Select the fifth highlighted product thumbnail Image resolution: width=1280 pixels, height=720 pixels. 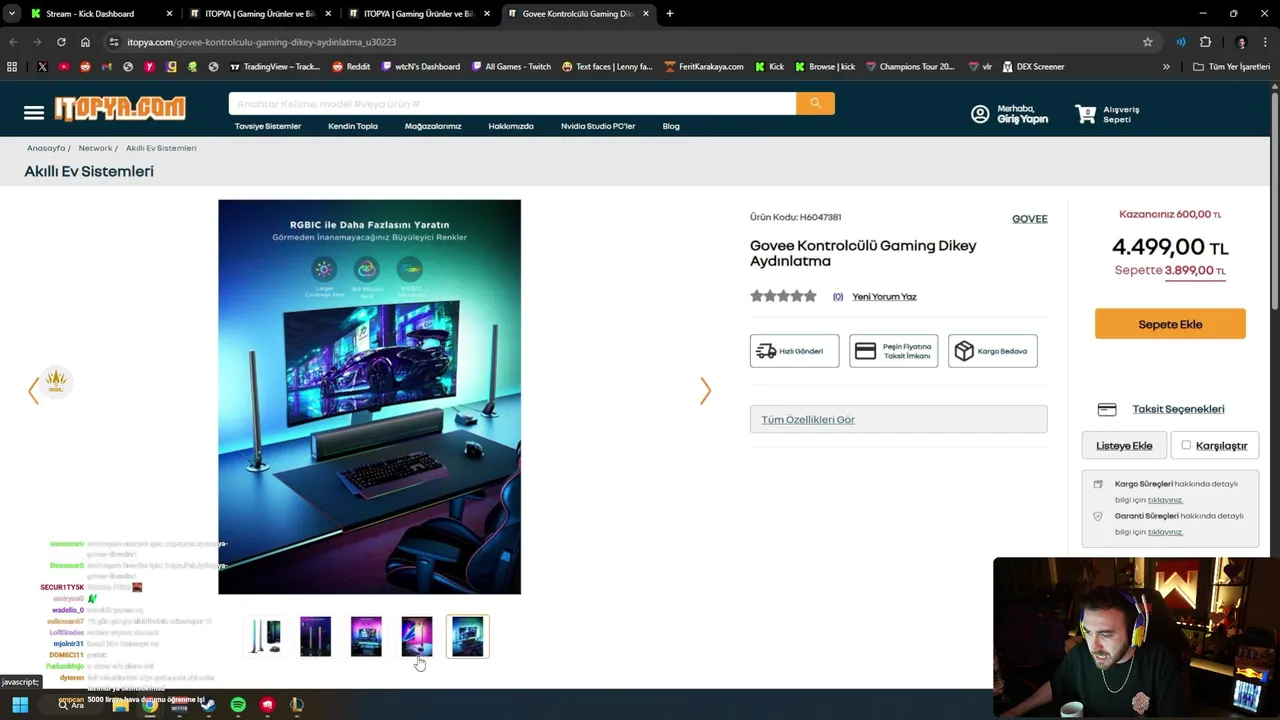click(467, 637)
